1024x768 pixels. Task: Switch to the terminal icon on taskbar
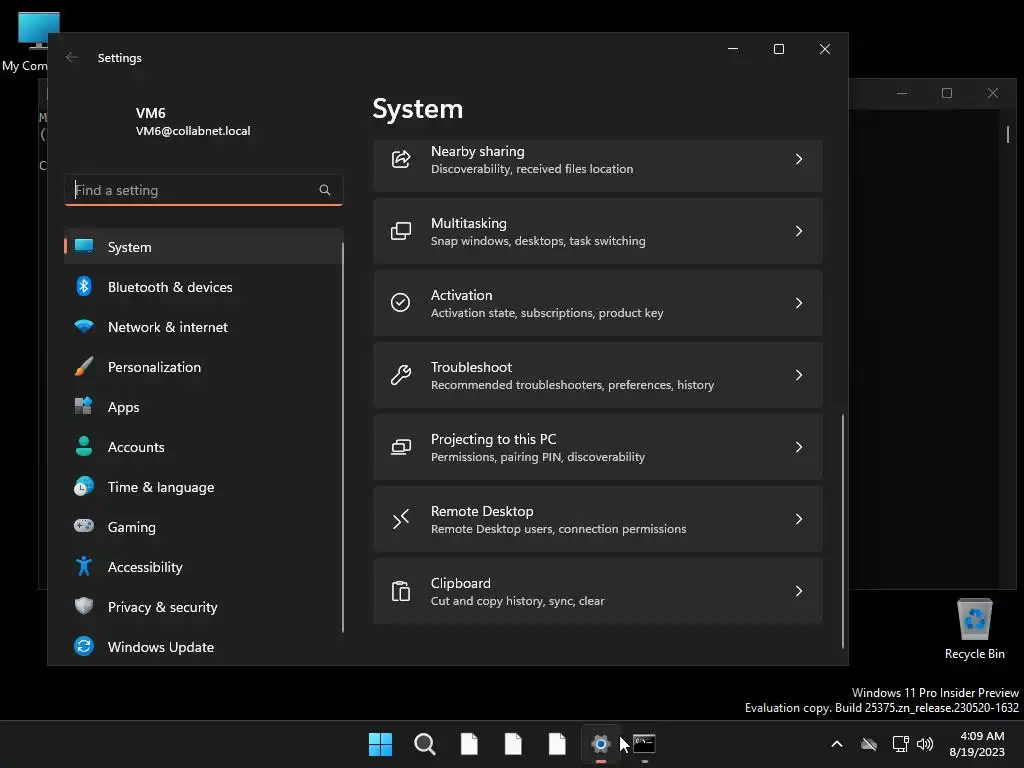coord(644,744)
